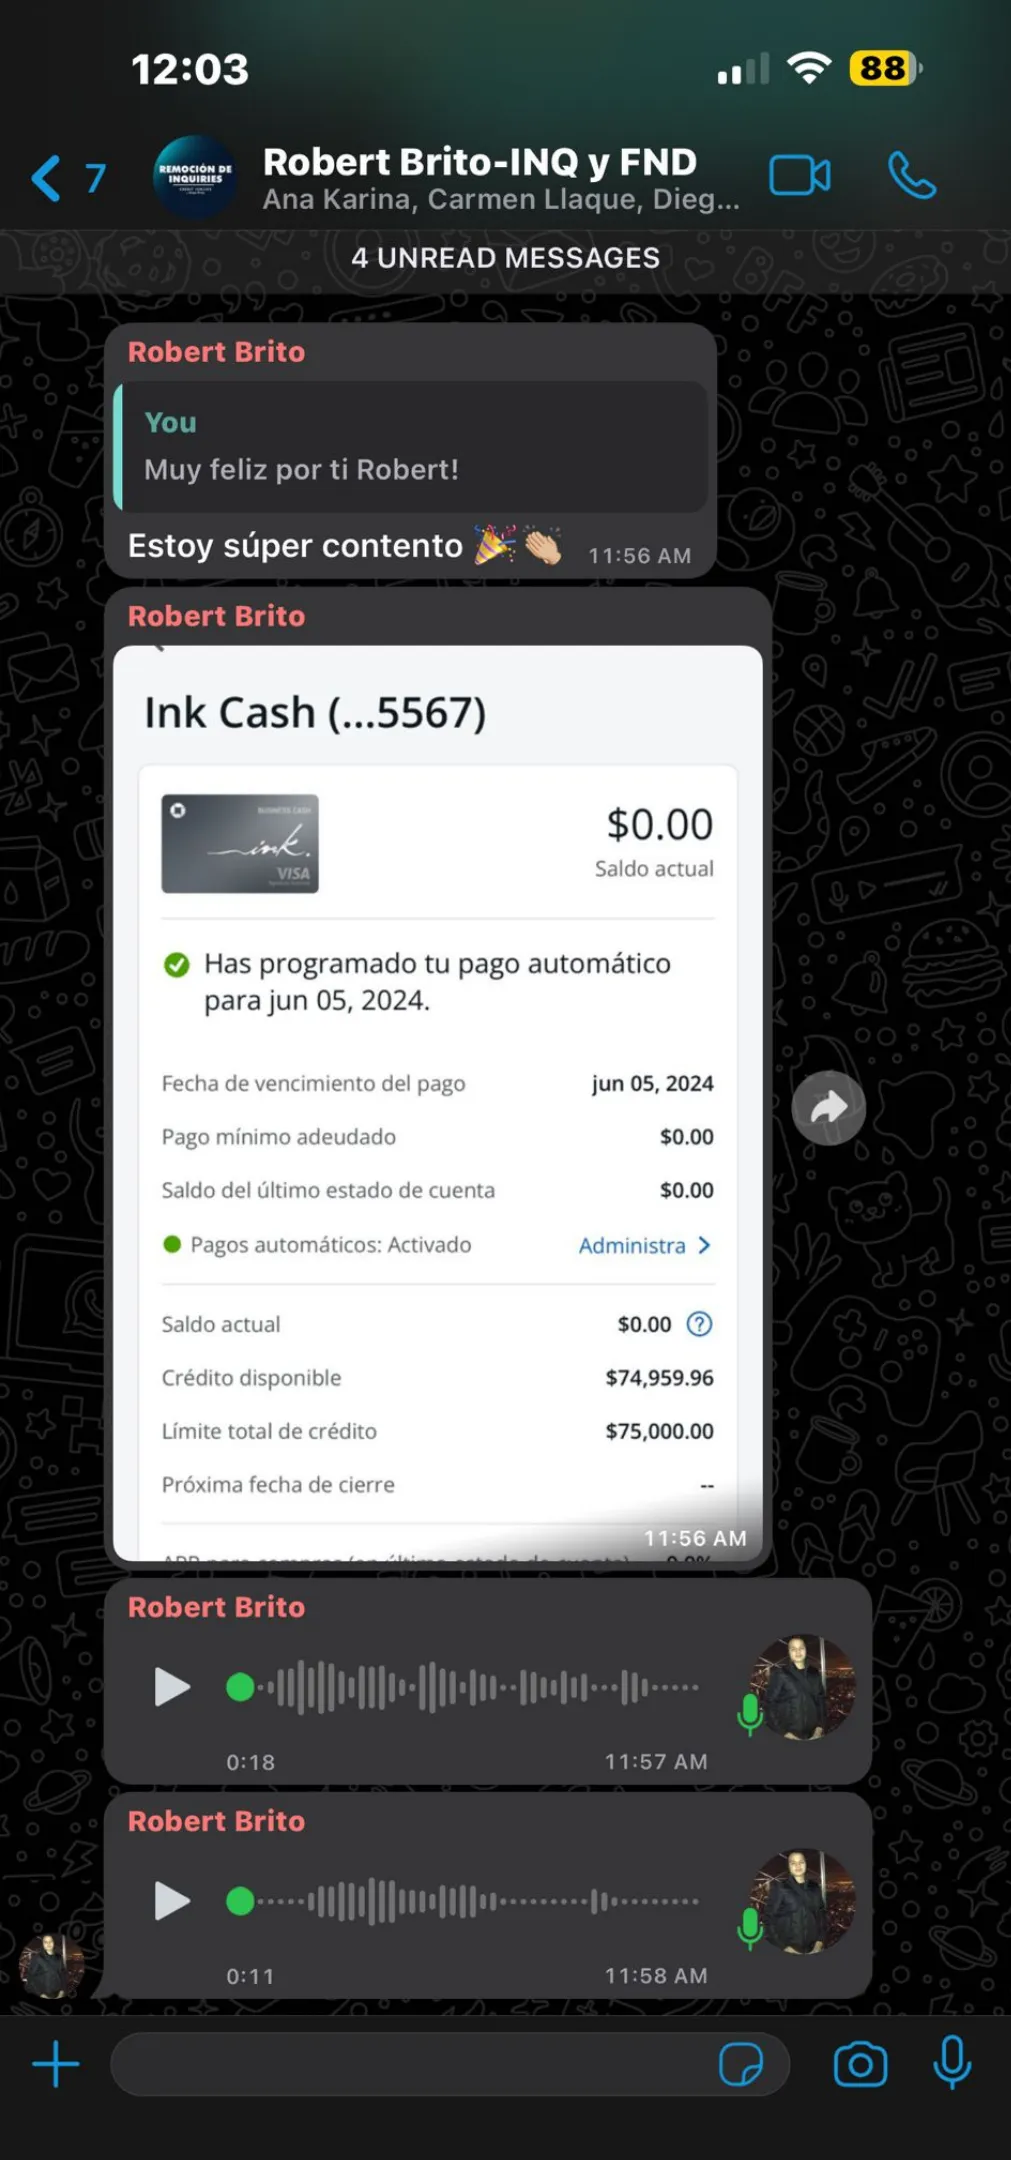1011x2160 pixels.
Task: Open group info via Robert Brito-INQ y FND title
Action: [x=480, y=162]
